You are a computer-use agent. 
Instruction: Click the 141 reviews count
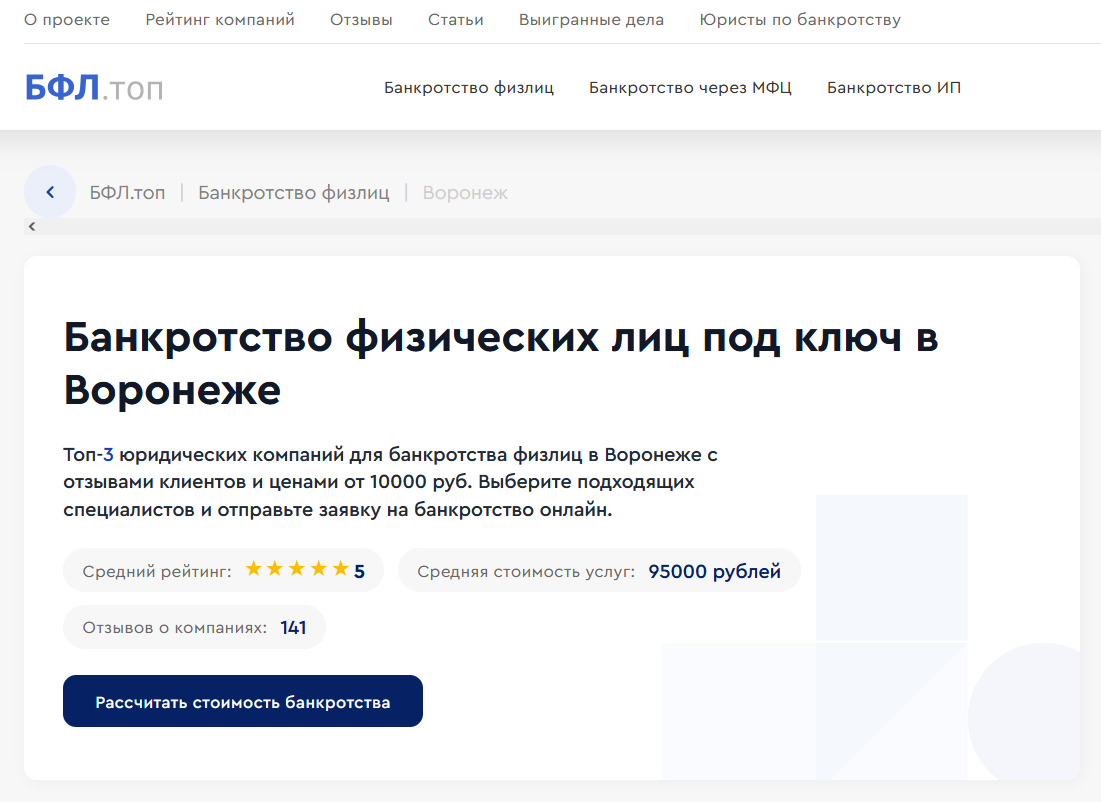(293, 627)
